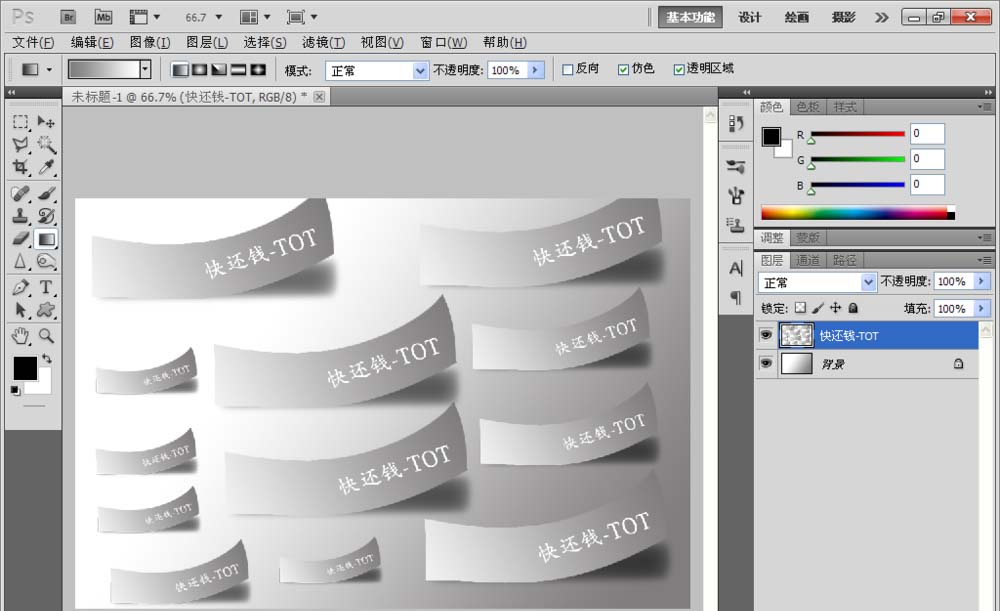Choose reflected gradient style
This screenshot has width=1000, height=611.
click(239, 70)
